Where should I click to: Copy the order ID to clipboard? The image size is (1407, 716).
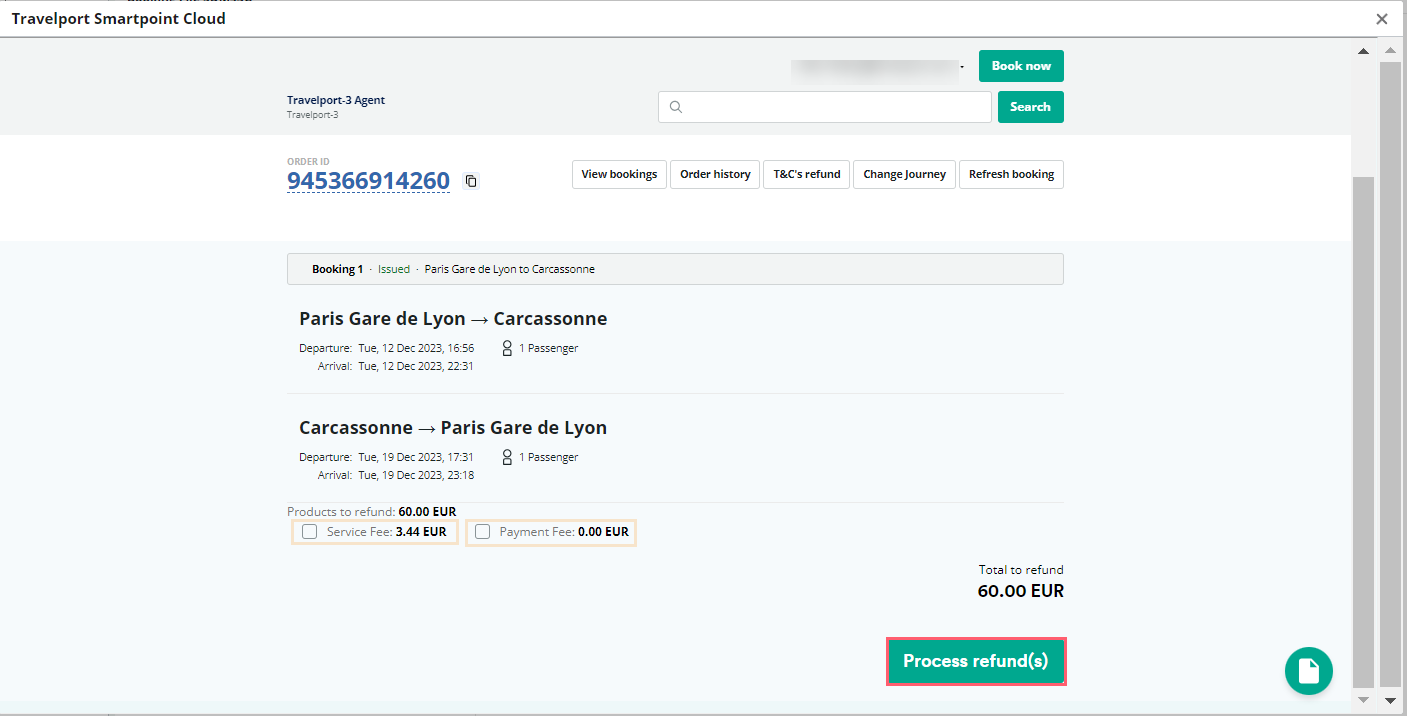point(472,181)
